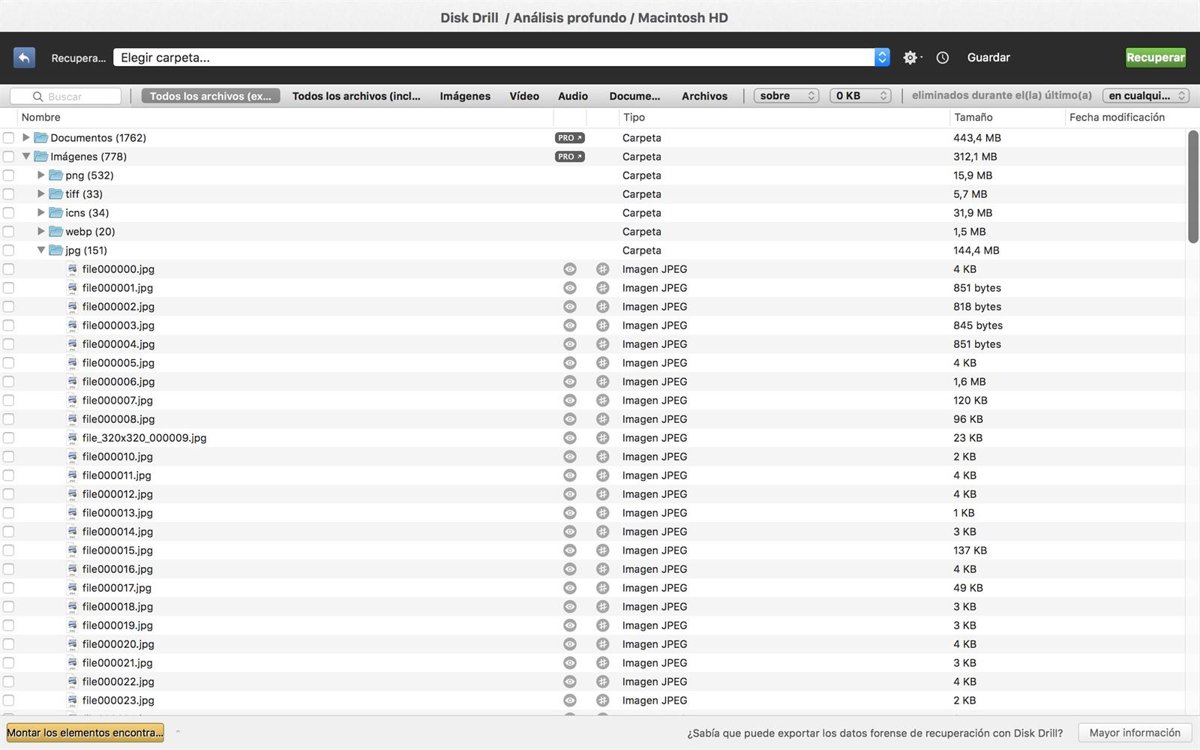Screen dimensions: 1200x750
Task: Preview file000012.jpg with its eye icon
Action: [x=570, y=494]
